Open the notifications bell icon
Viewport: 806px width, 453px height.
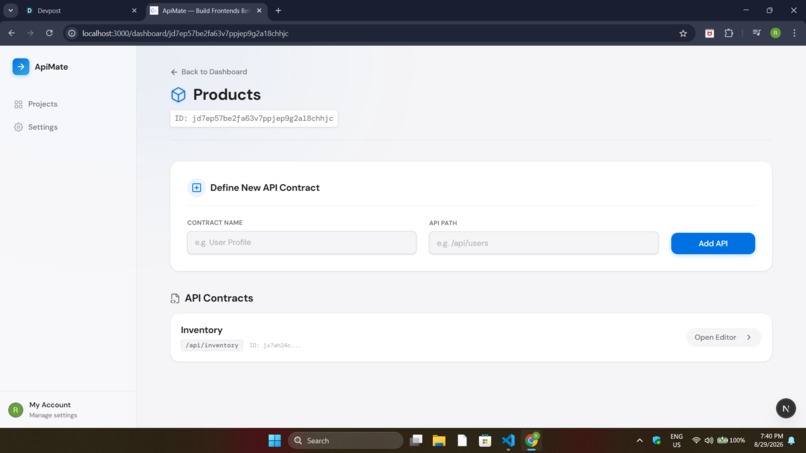tap(792, 441)
